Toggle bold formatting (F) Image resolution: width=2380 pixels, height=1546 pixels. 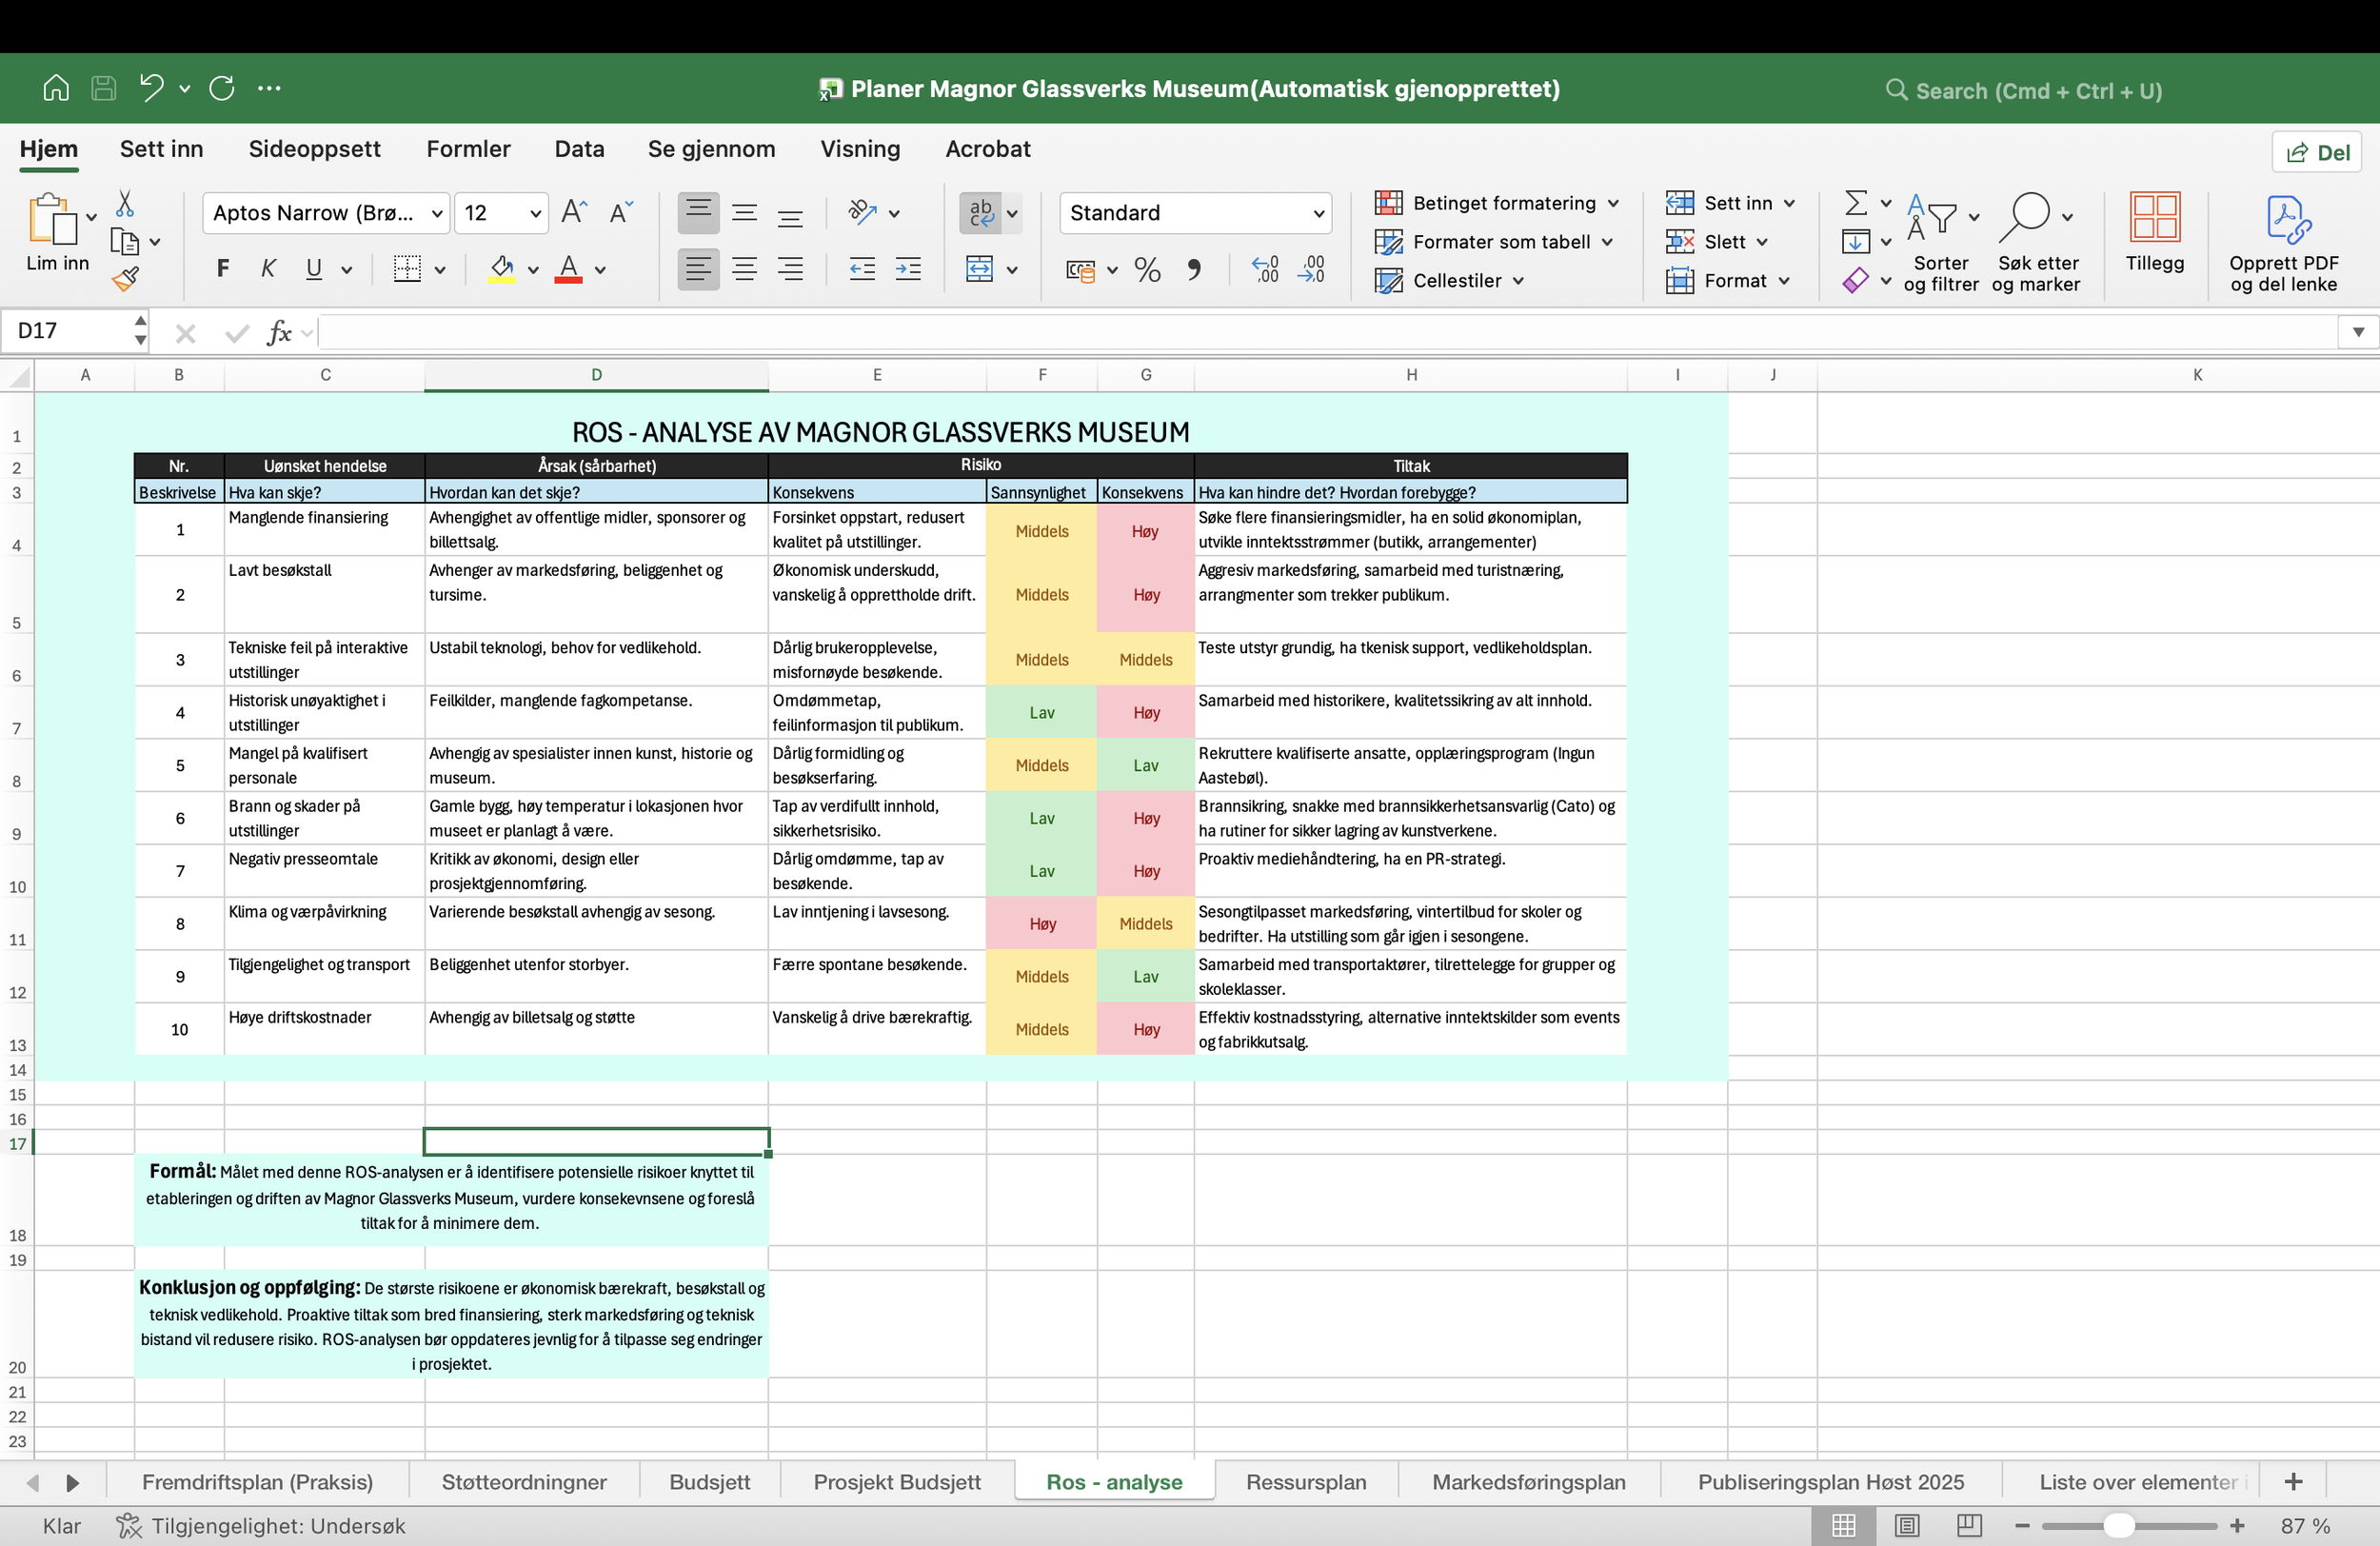pyautogui.click(x=222, y=269)
